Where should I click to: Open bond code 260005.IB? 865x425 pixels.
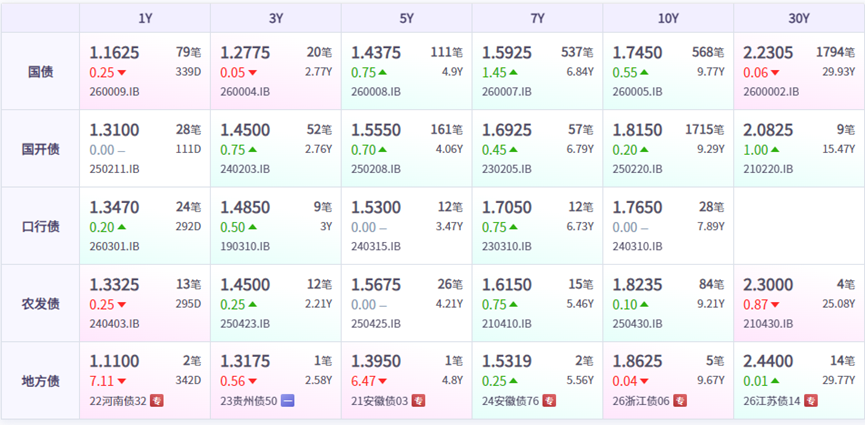637,92
